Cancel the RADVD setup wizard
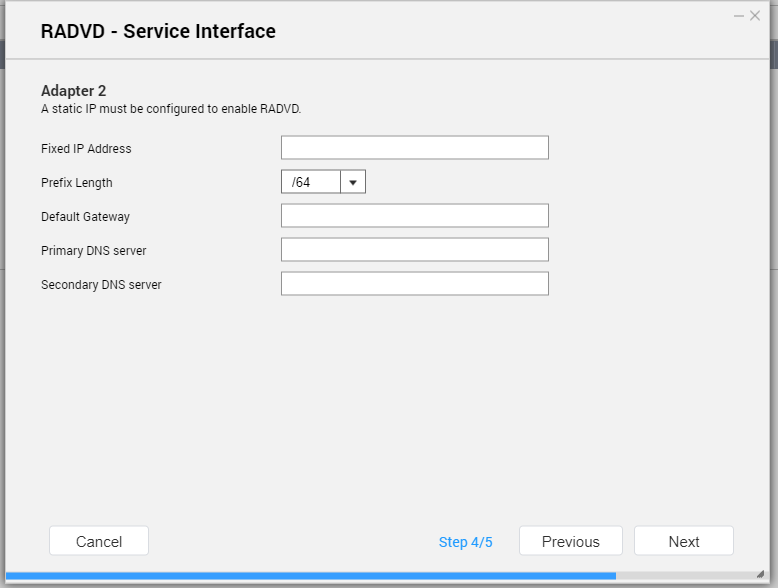 pos(99,541)
